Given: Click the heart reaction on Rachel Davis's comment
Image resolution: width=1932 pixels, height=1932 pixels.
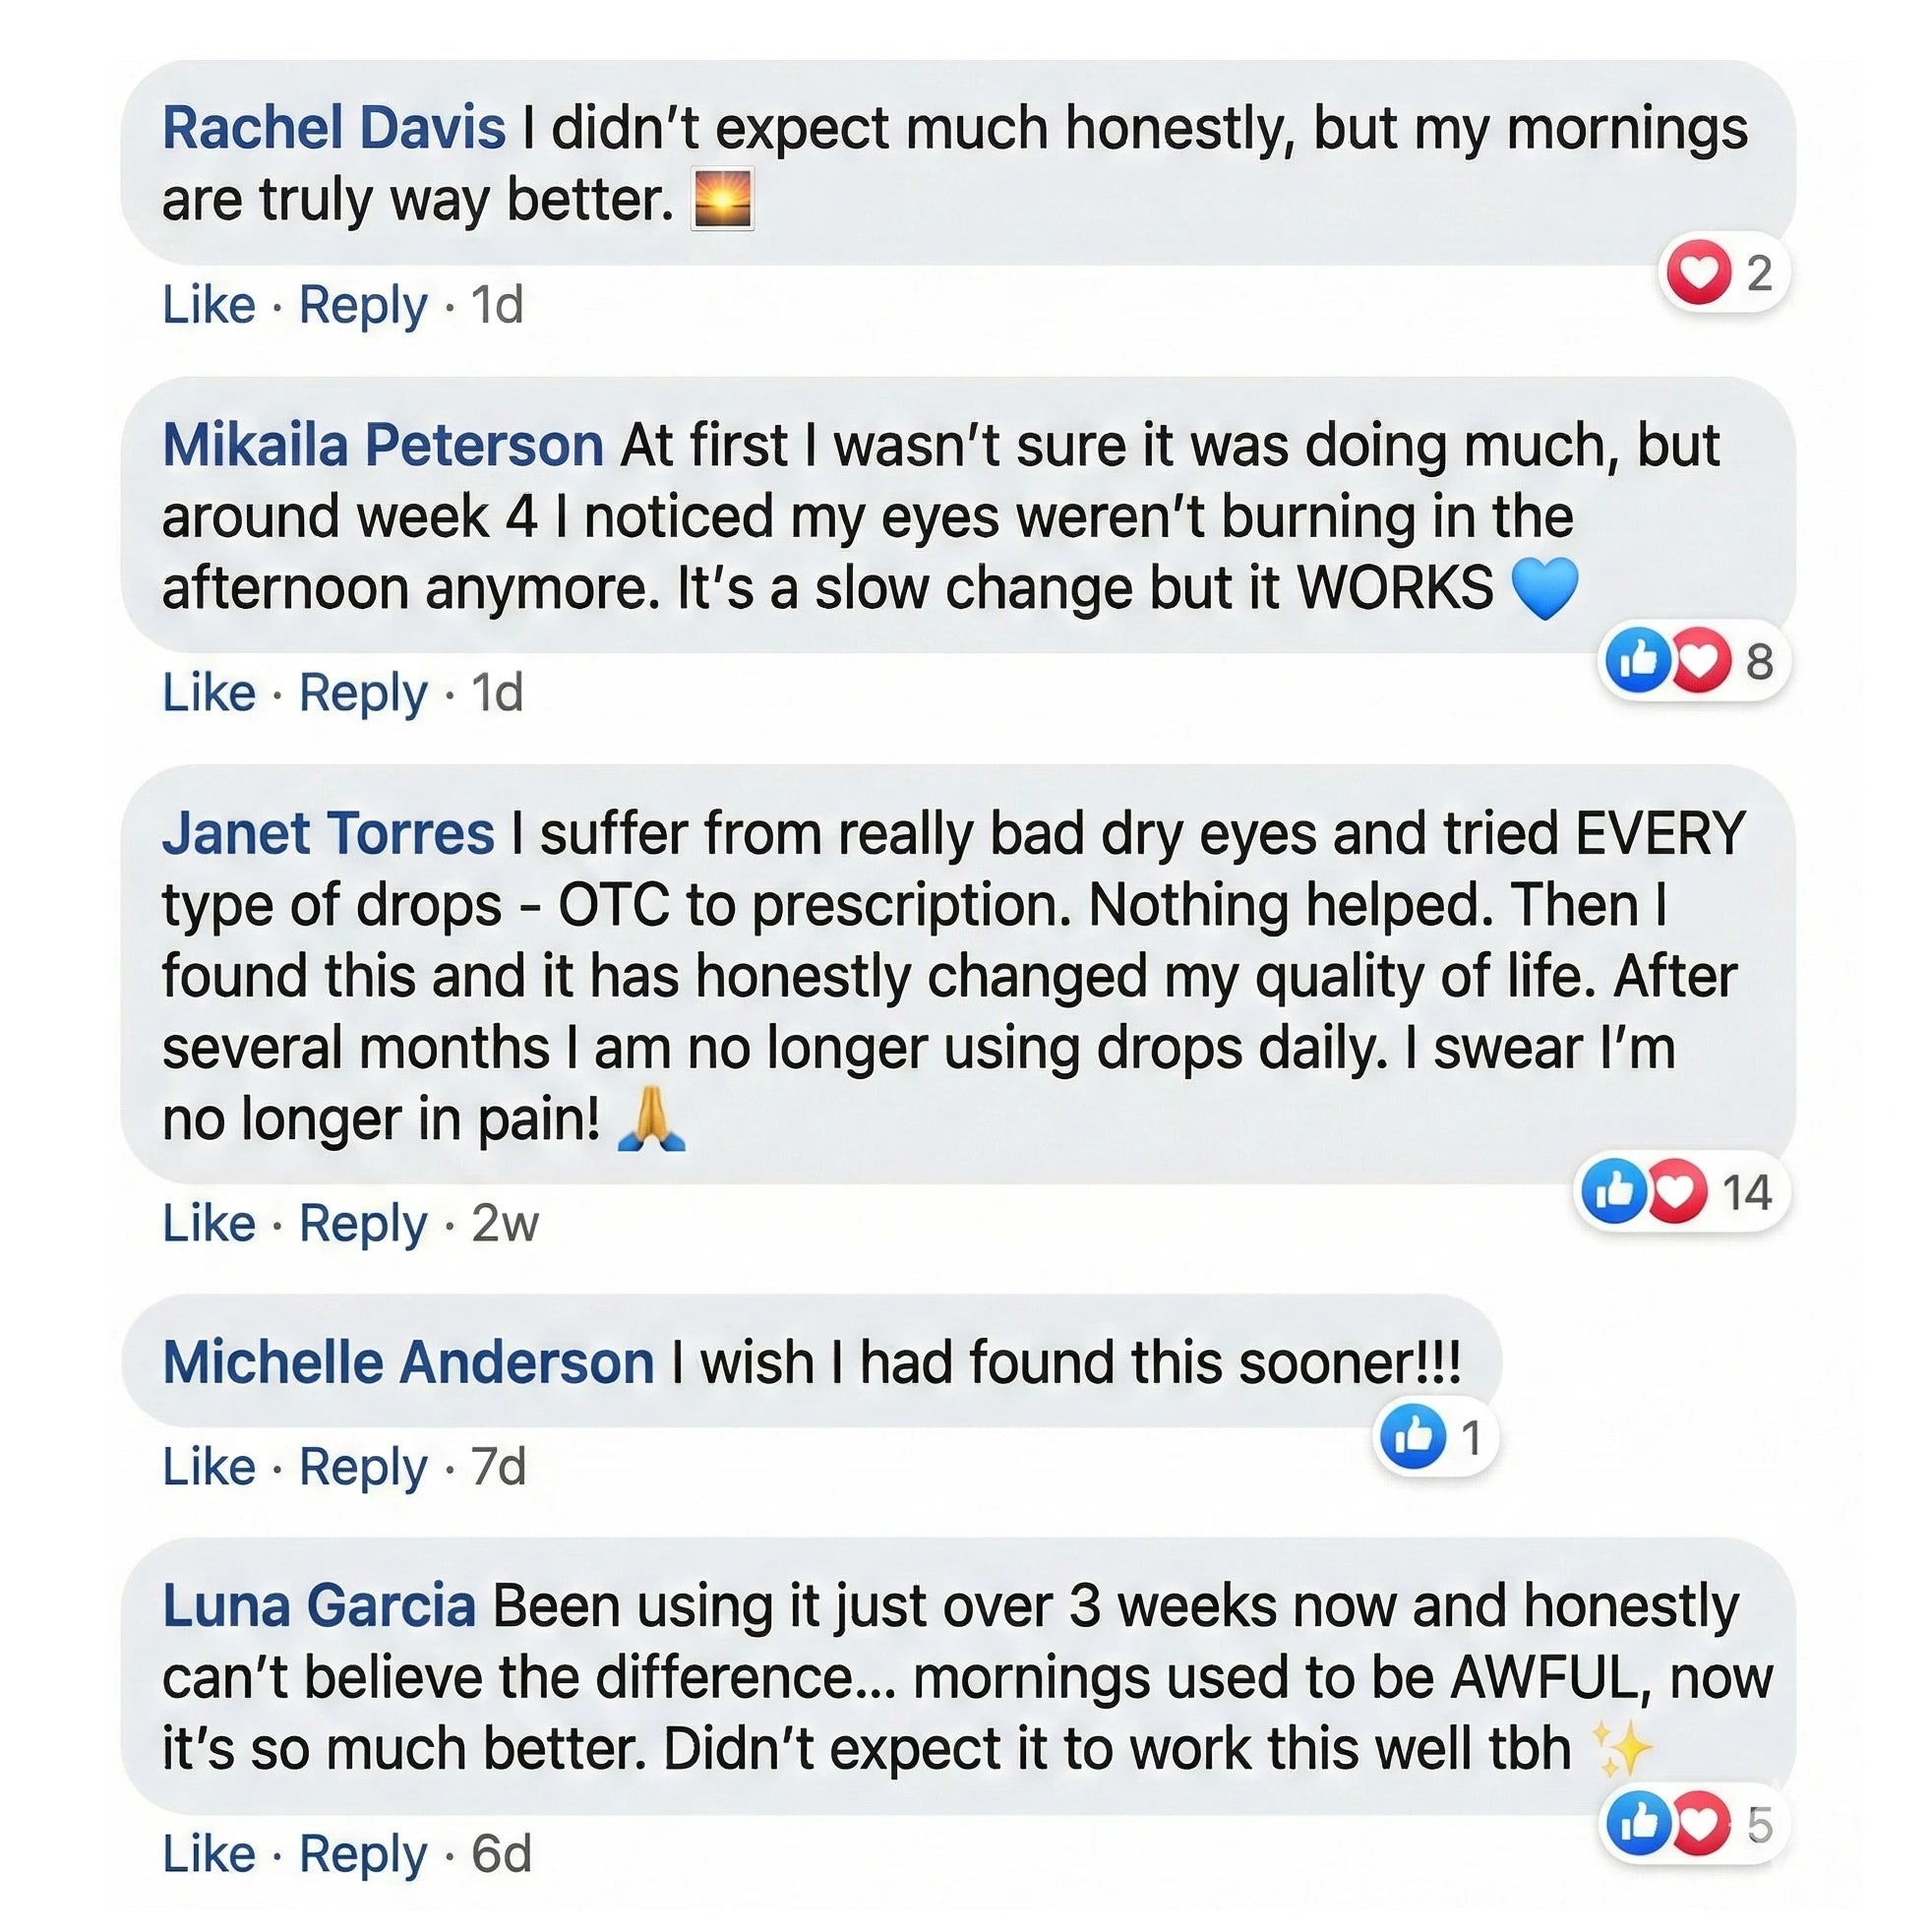Looking at the screenshot, I should pyautogui.click(x=1696, y=273).
